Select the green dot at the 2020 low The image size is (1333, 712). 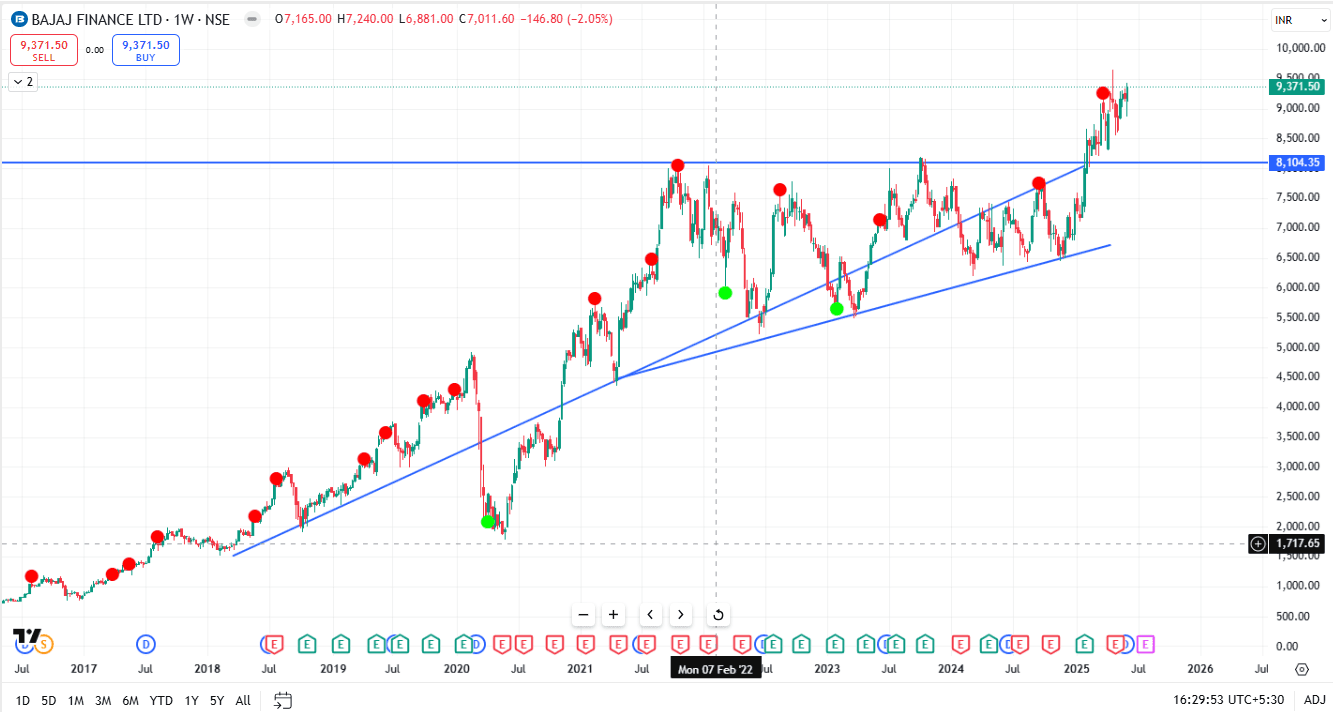pos(488,521)
